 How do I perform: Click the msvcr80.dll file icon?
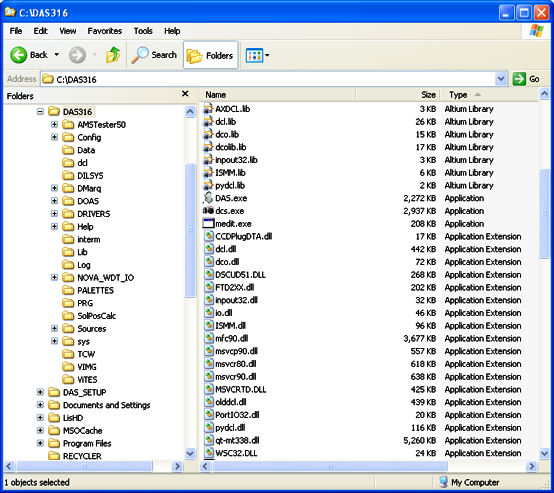(209, 364)
